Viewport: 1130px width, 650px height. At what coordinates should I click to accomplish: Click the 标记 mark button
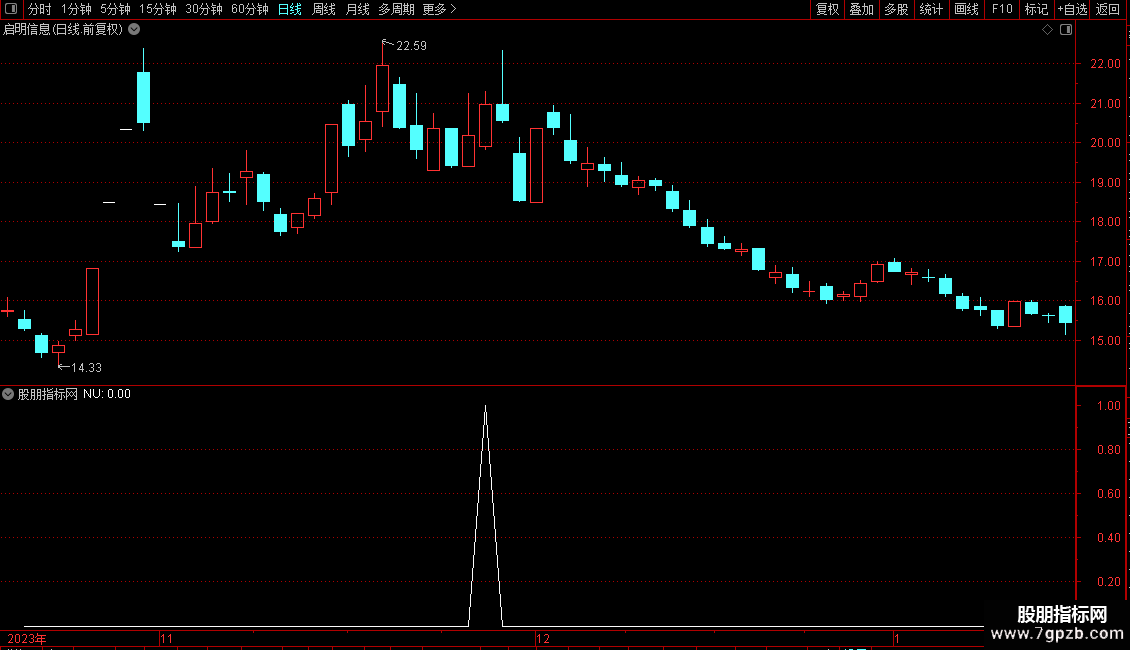[x=1036, y=9]
